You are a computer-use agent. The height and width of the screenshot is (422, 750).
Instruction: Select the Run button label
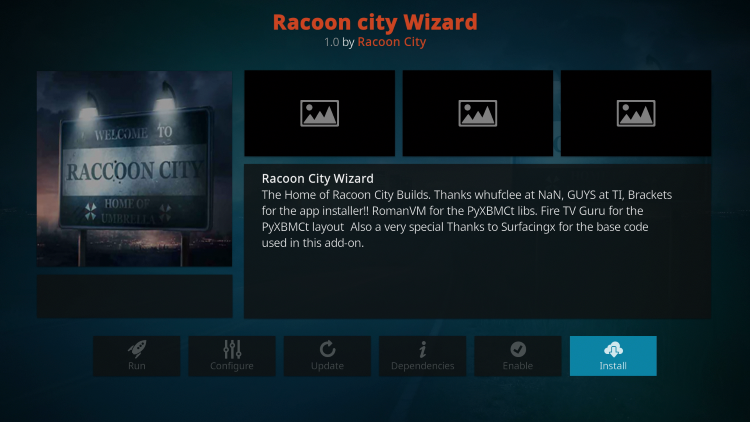(136, 366)
